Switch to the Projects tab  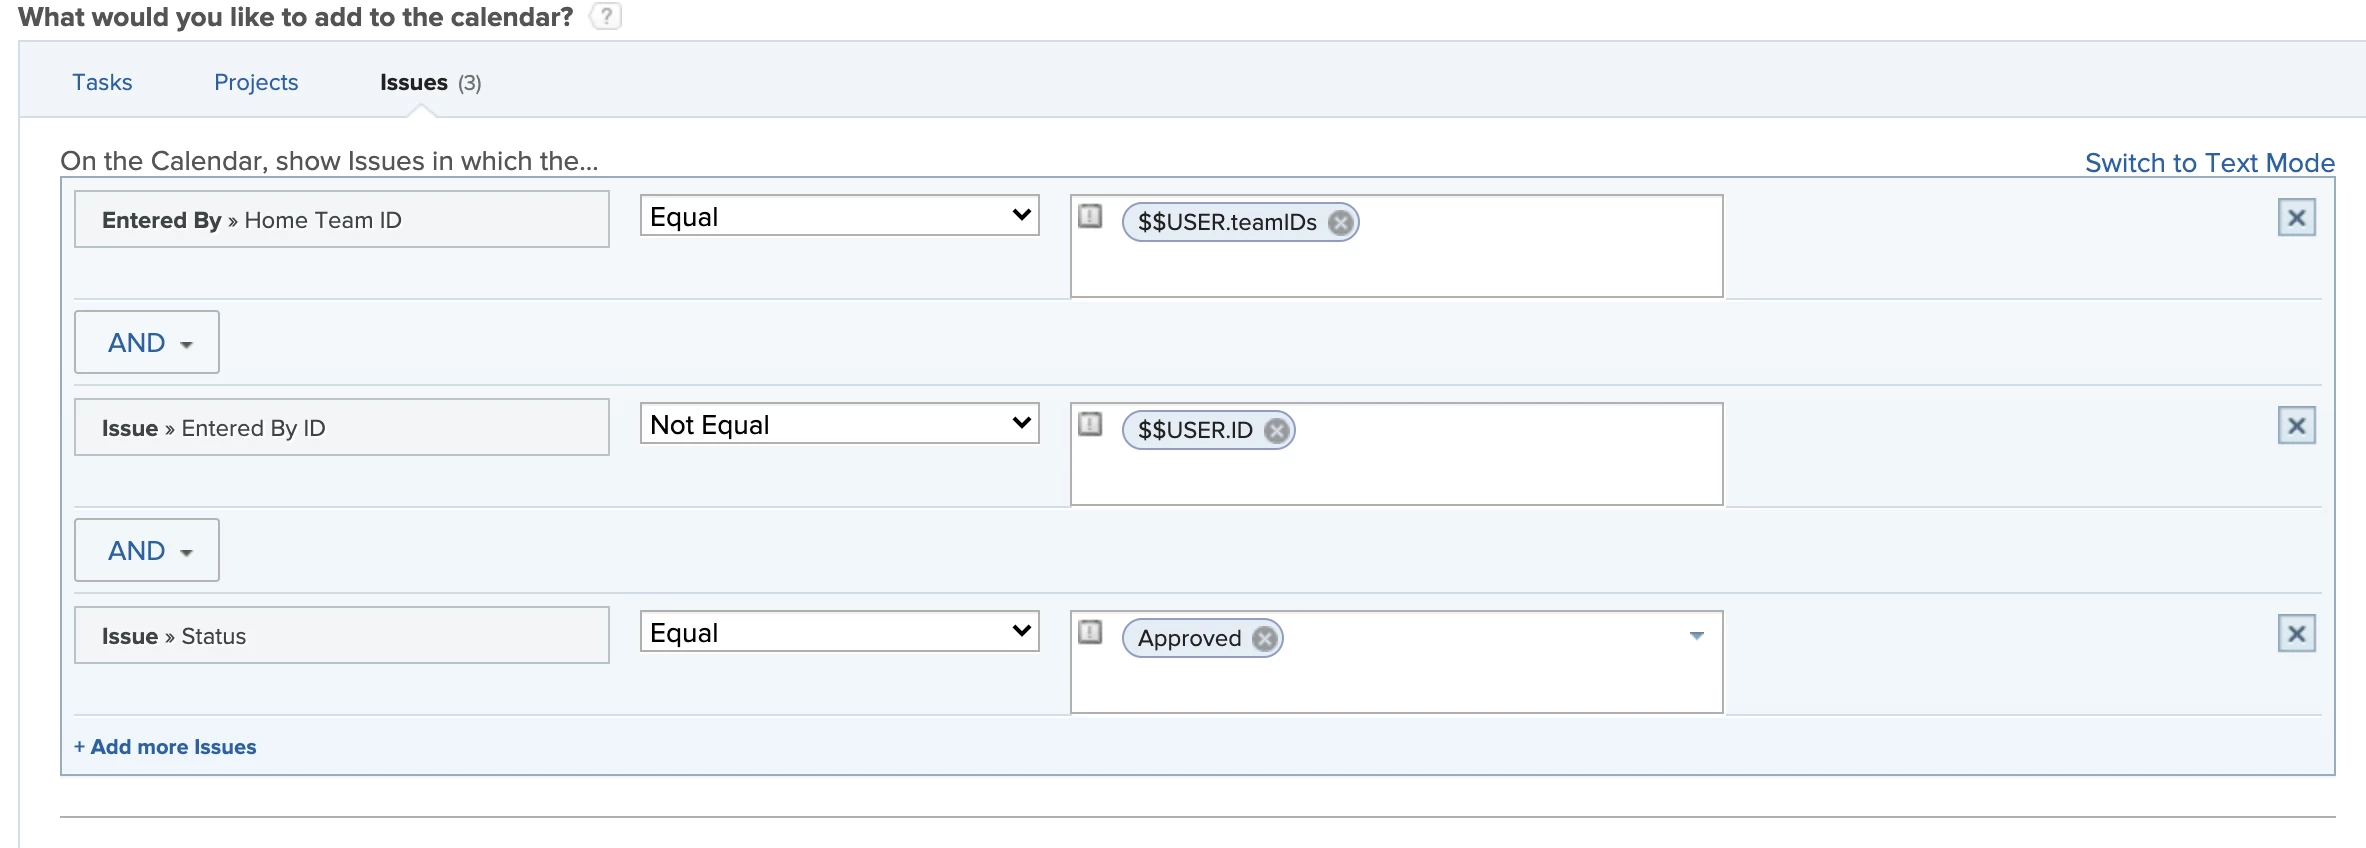256,82
